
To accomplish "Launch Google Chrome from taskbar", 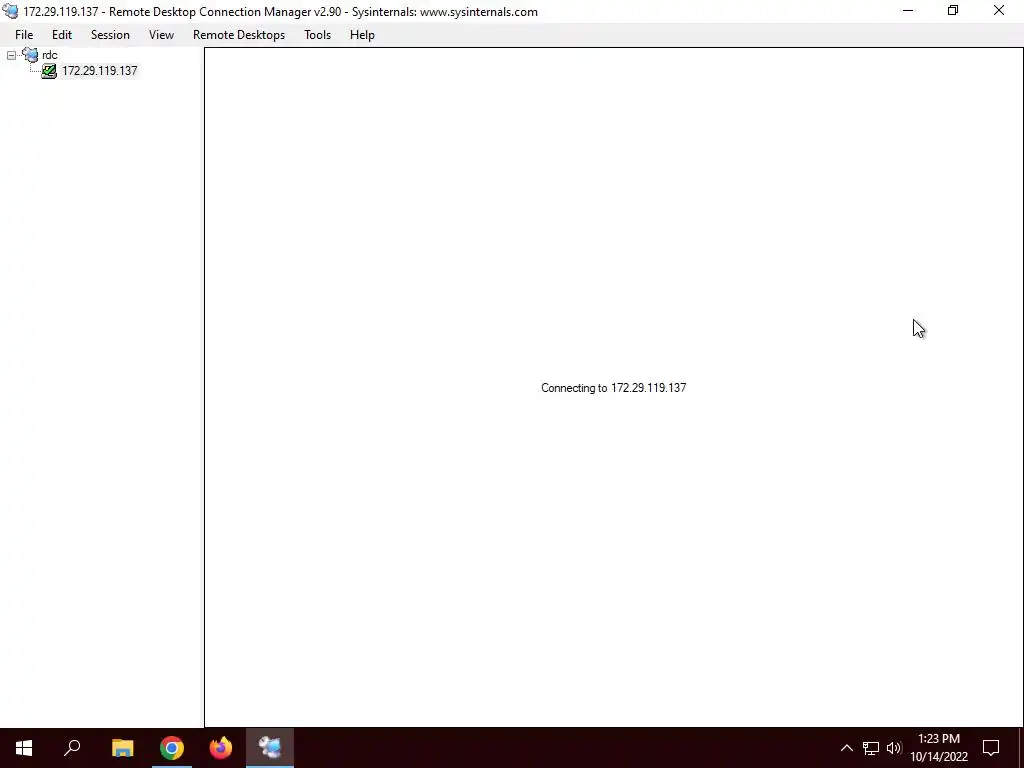I will coord(172,748).
